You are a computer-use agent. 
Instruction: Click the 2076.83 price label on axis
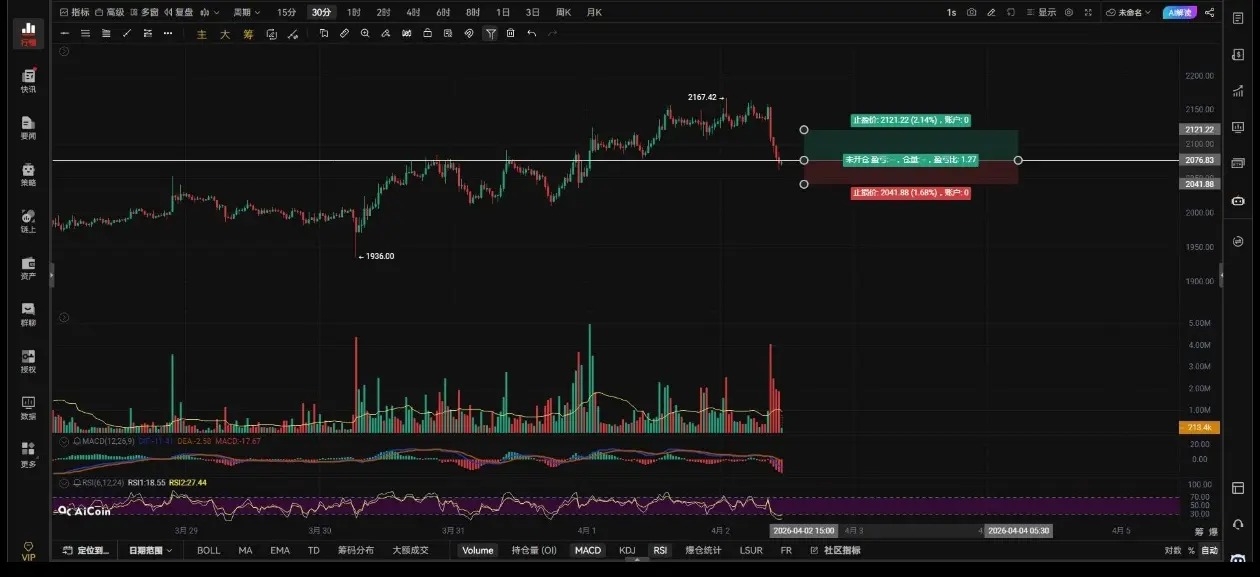(x=1198, y=160)
